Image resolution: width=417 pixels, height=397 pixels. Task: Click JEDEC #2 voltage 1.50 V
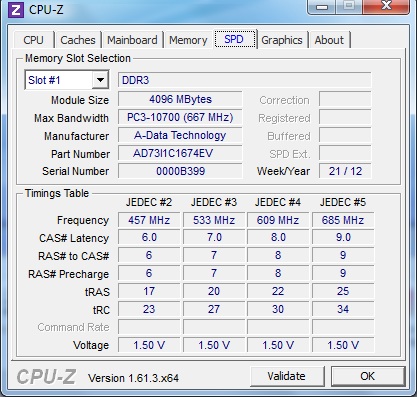[149, 345]
